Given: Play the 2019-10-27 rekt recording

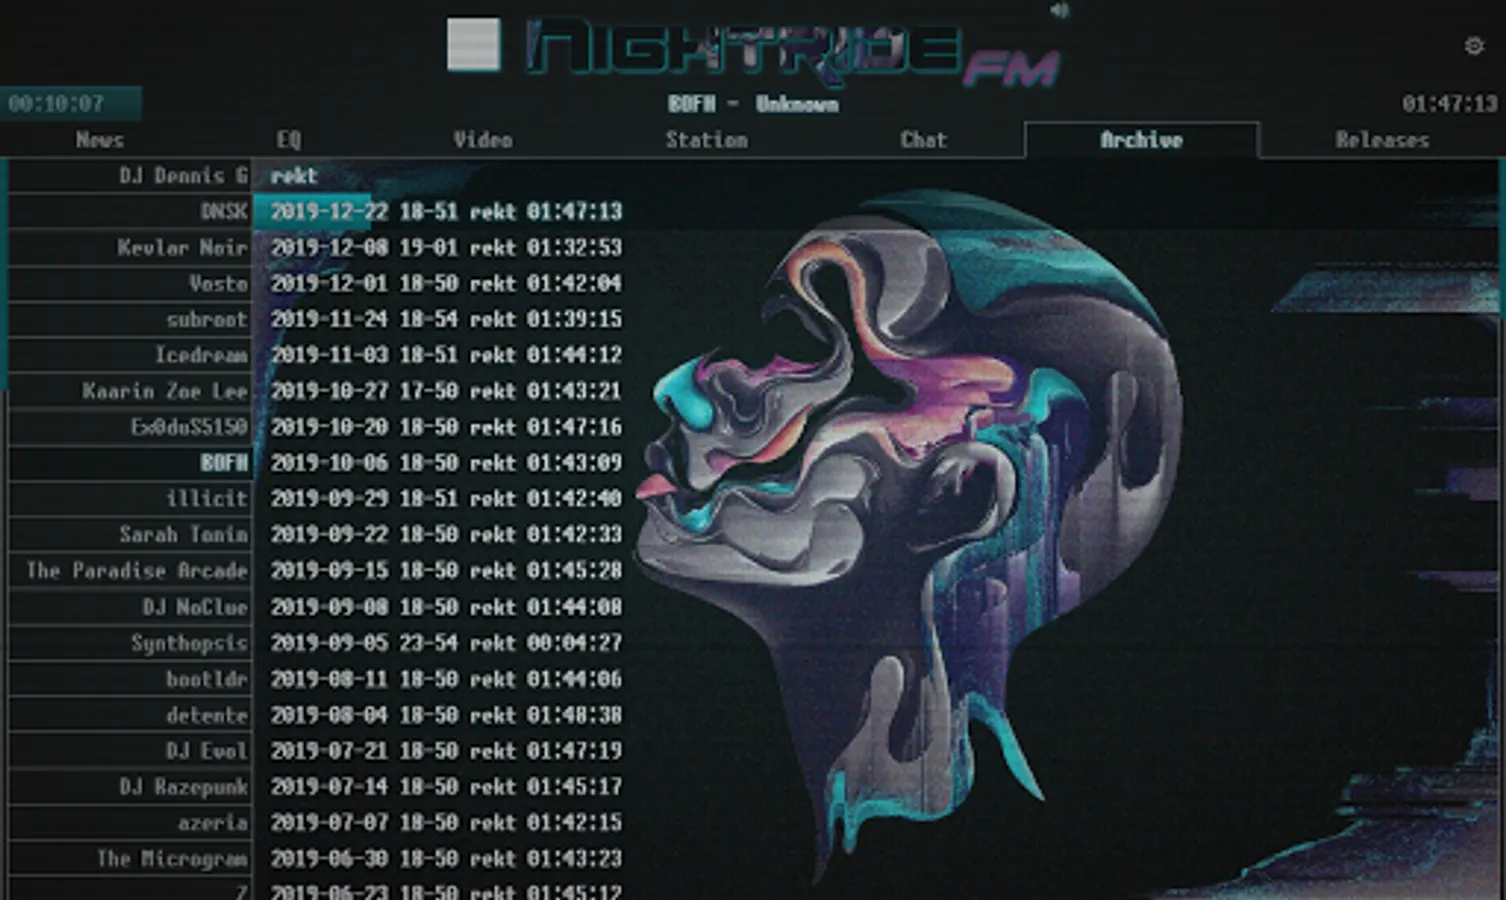Looking at the screenshot, I should (446, 391).
